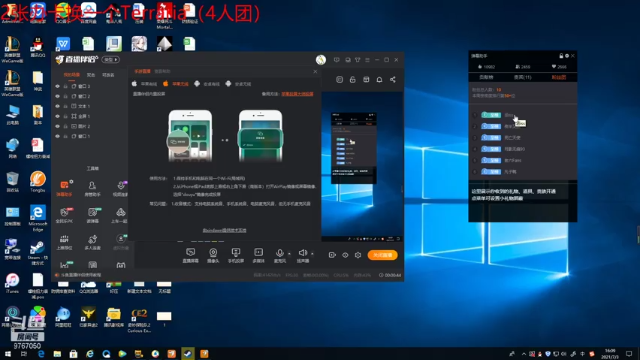Open the 弹幕助手 tool in toolbox
Viewport: 640px width, 360px height.
coord(64,189)
